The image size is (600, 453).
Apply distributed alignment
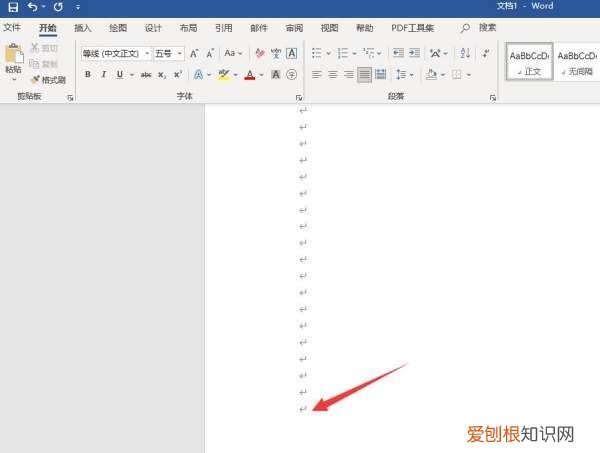point(380,74)
